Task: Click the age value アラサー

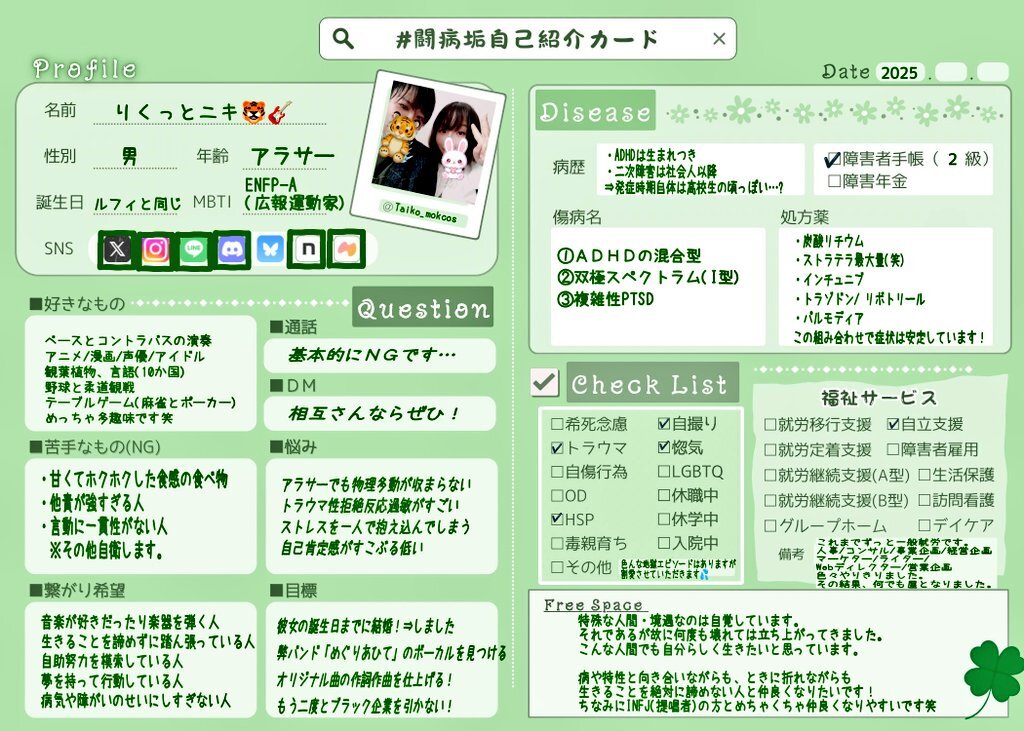Action: tap(293, 156)
